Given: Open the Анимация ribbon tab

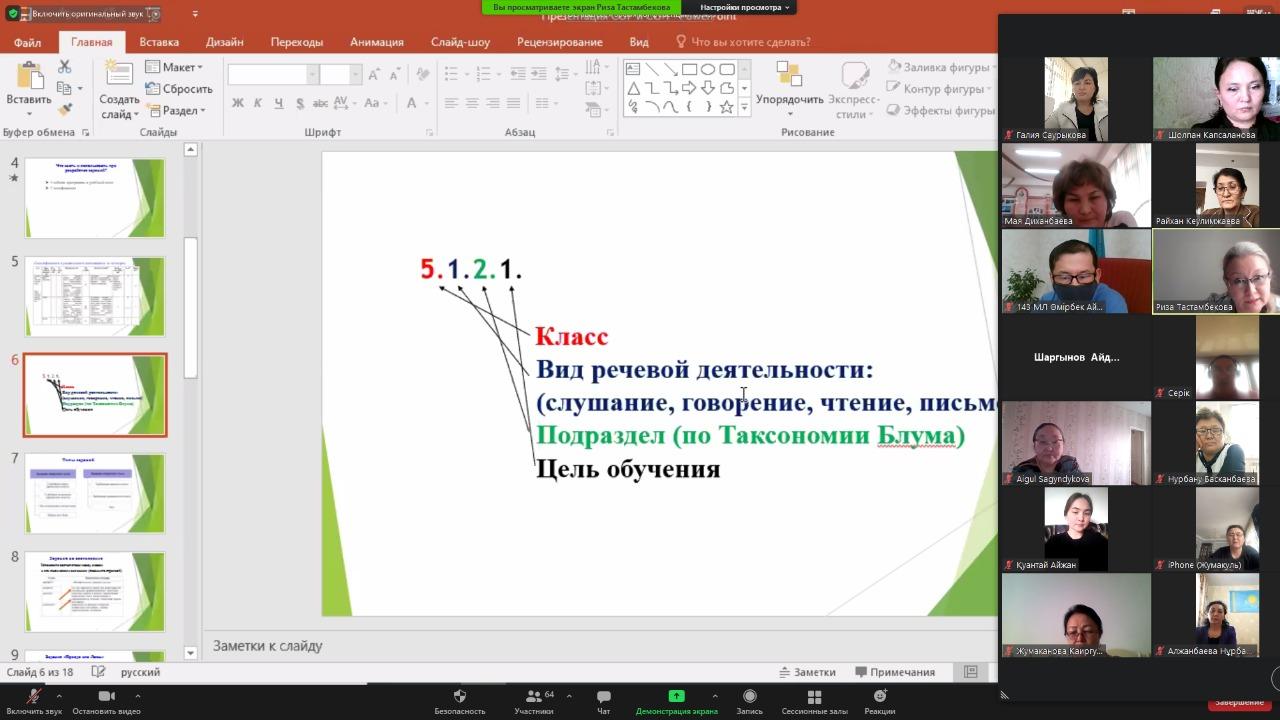Looking at the screenshot, I should [x=376, y=42].
